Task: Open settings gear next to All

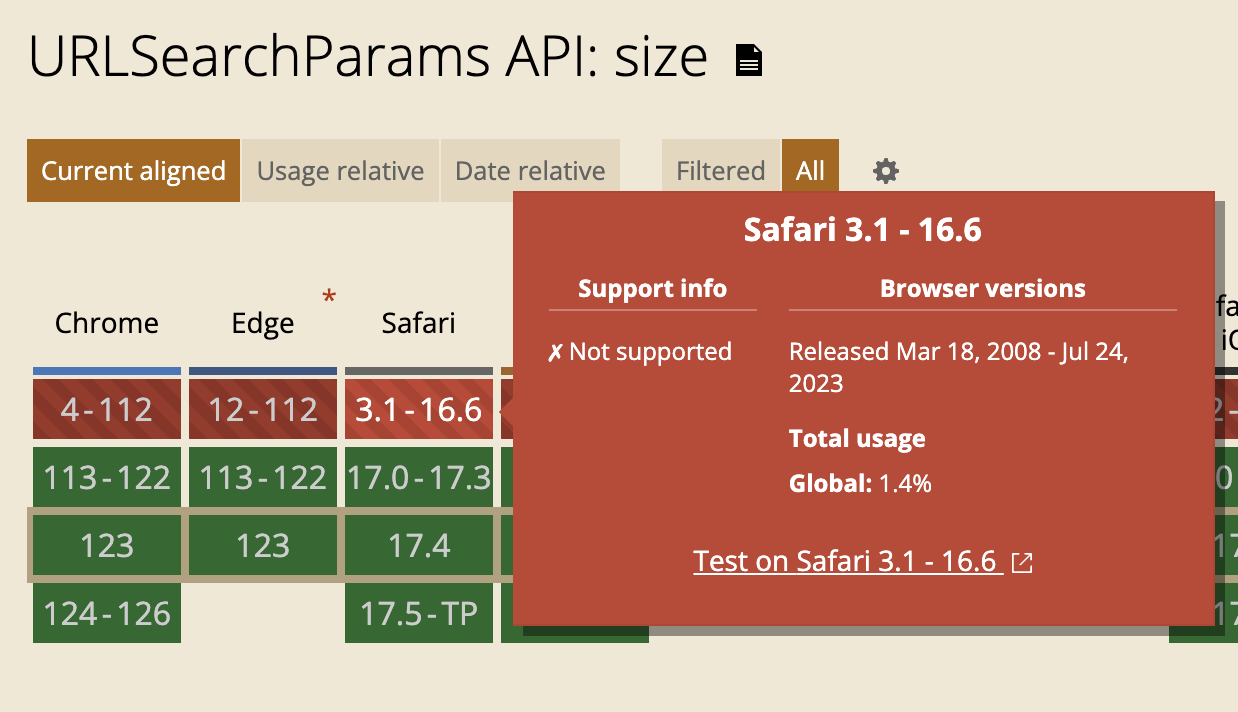Action: click(886, 171)
